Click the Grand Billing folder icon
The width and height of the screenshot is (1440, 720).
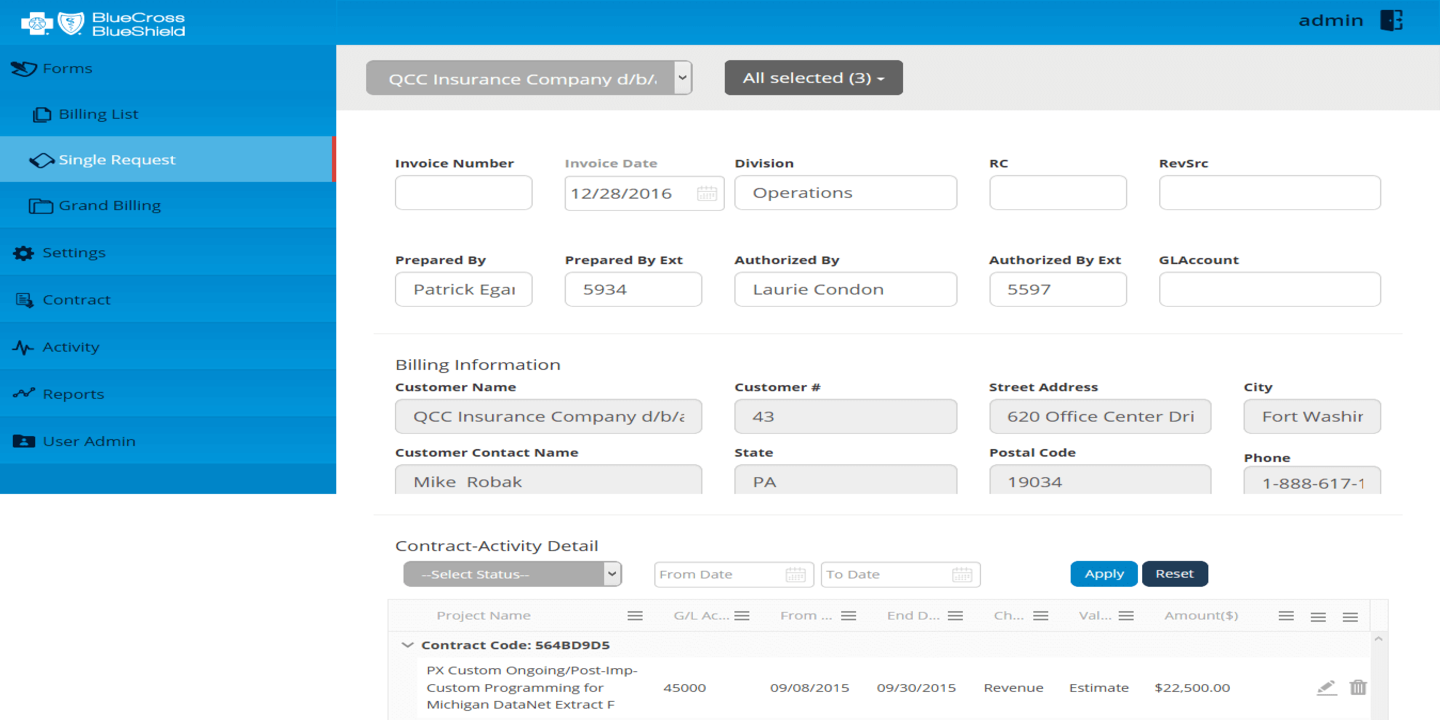tap(41, 206)
